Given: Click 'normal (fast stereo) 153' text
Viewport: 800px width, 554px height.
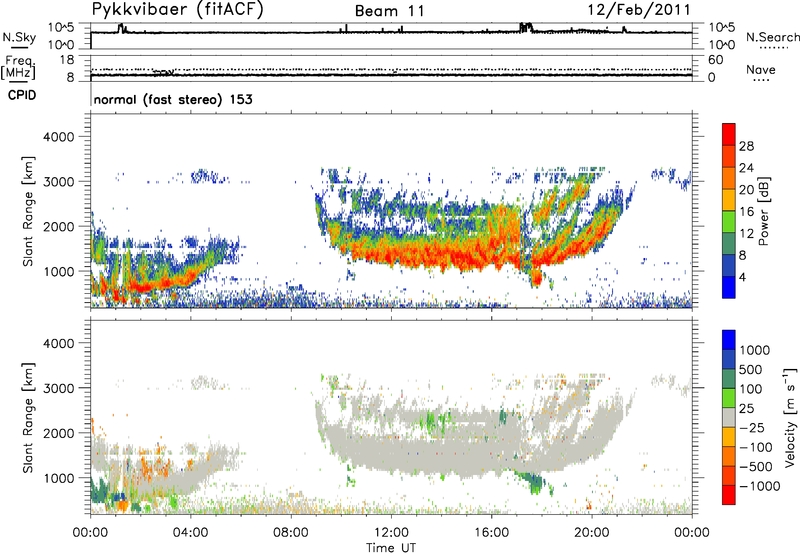Looking at the screenshot, I should (x=173, y=99).
